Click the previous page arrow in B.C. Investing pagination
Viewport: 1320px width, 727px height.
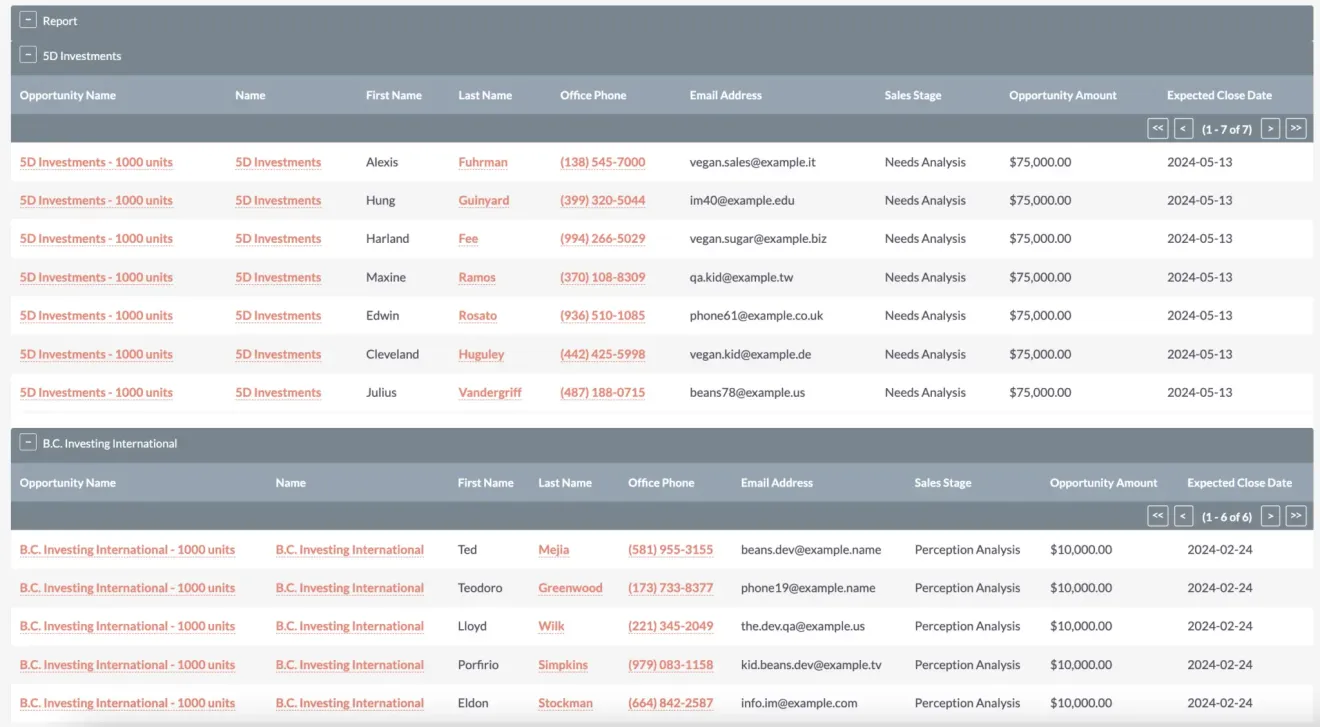coord(1183,515)
